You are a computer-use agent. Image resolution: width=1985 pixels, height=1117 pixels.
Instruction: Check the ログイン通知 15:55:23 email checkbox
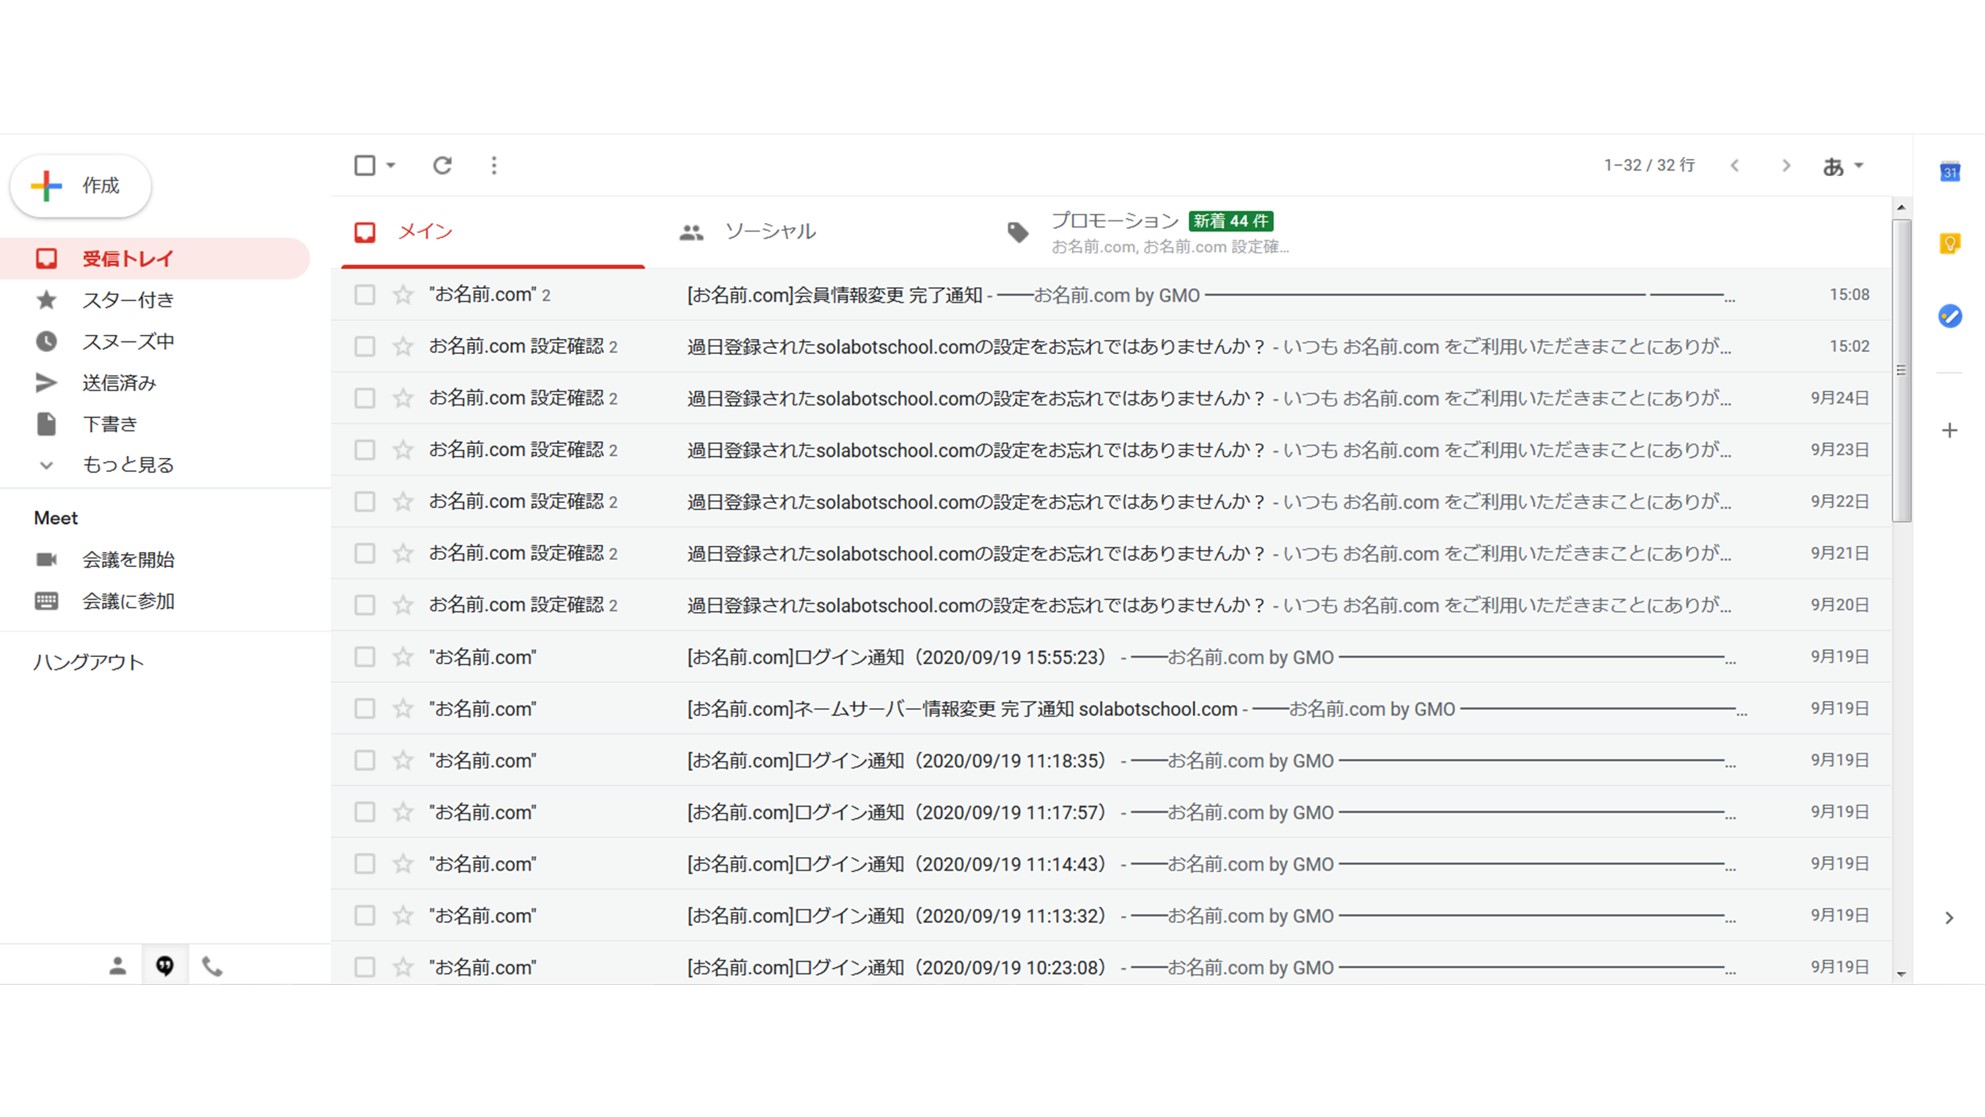coord(365,657)
